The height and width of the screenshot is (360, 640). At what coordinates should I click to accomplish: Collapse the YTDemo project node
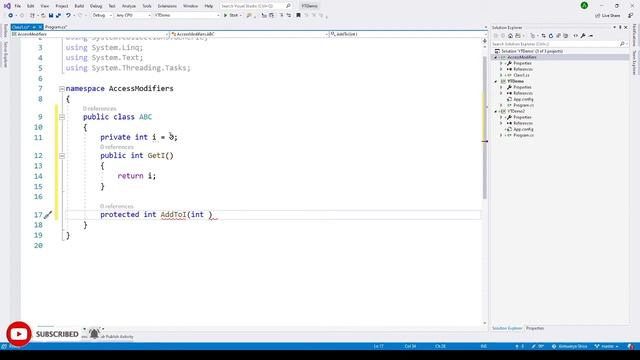(496, 81)
